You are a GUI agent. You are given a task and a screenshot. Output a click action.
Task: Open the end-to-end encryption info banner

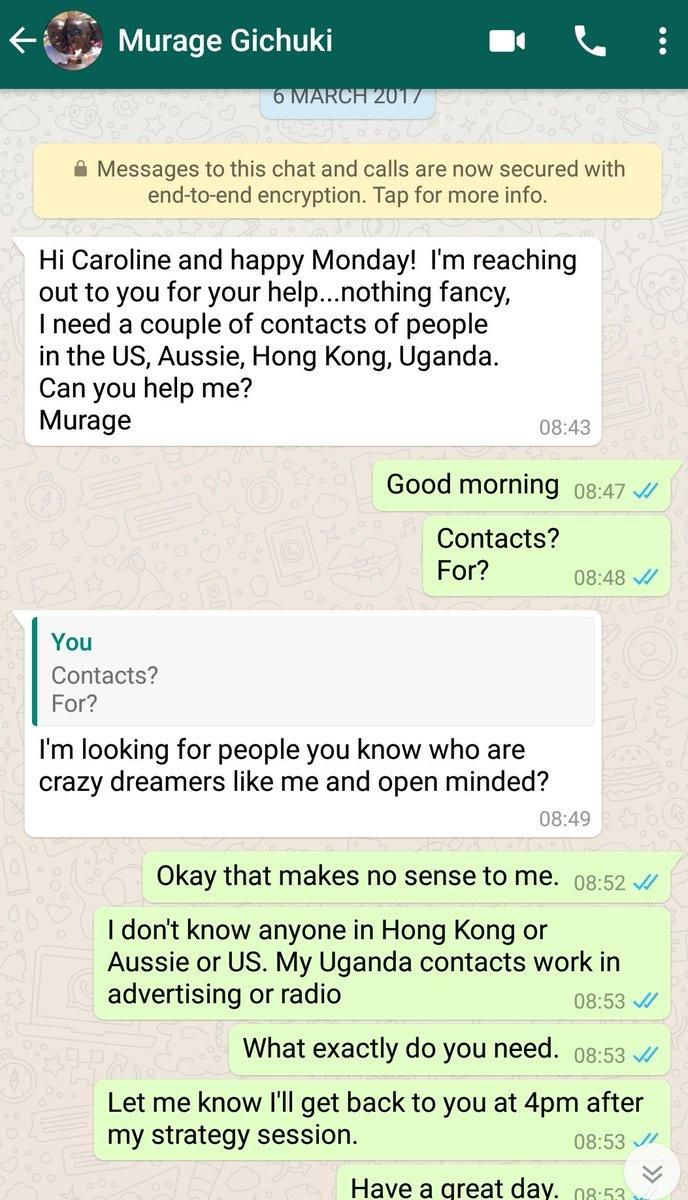347,182
